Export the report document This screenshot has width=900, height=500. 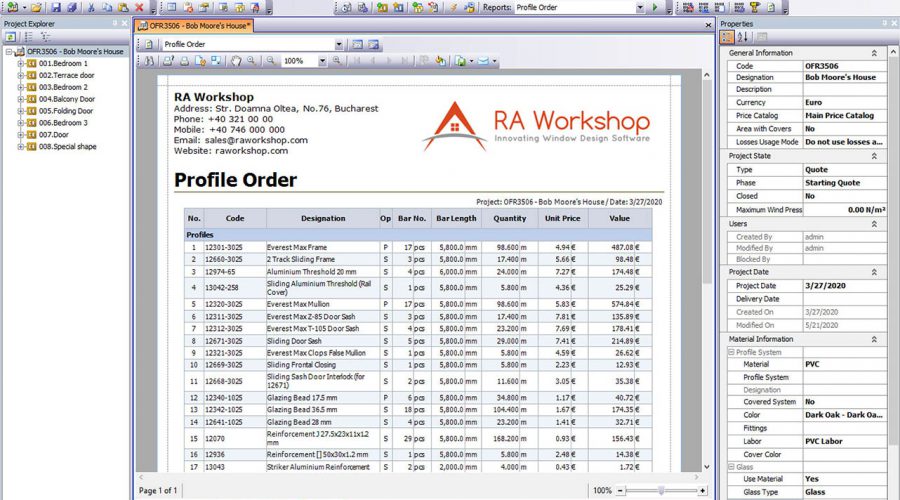(x=460, y=60)
